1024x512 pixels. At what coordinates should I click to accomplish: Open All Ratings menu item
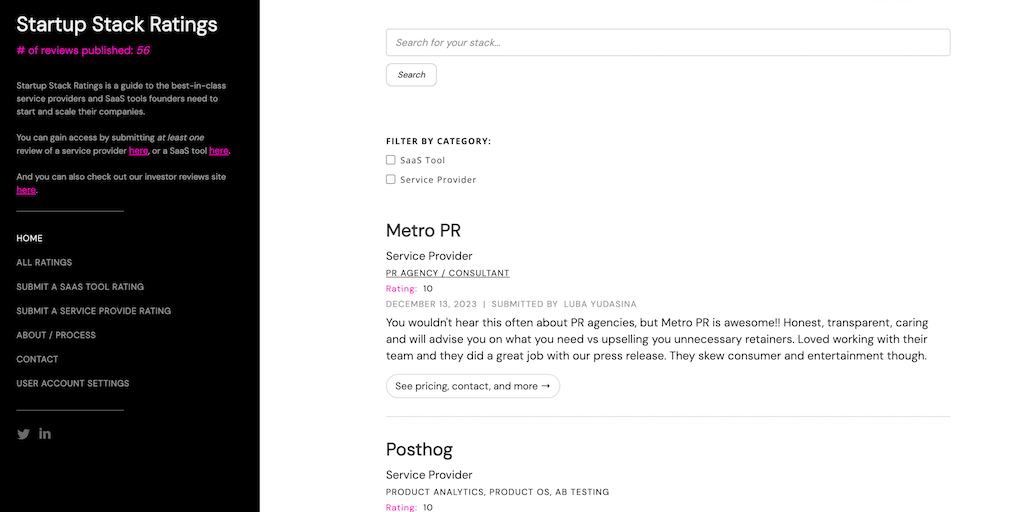click(x=44, y=262)
